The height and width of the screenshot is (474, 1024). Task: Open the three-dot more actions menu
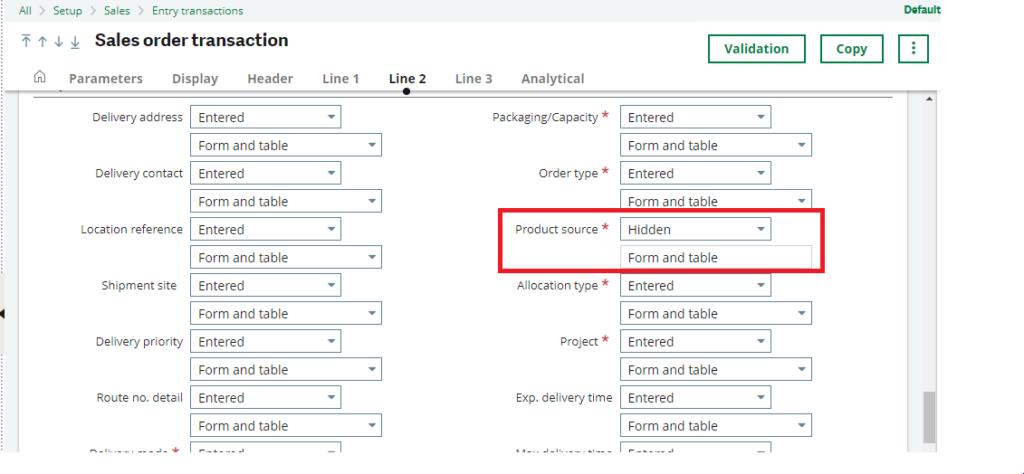point(913,48)
